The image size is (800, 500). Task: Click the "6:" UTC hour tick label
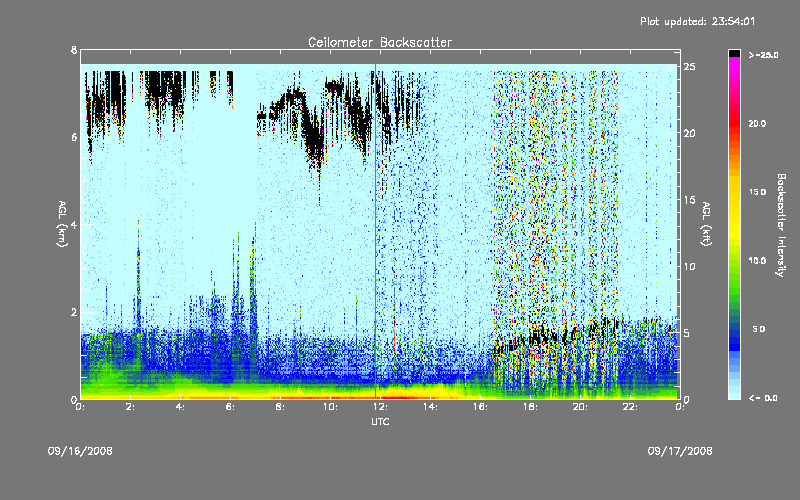231,407
